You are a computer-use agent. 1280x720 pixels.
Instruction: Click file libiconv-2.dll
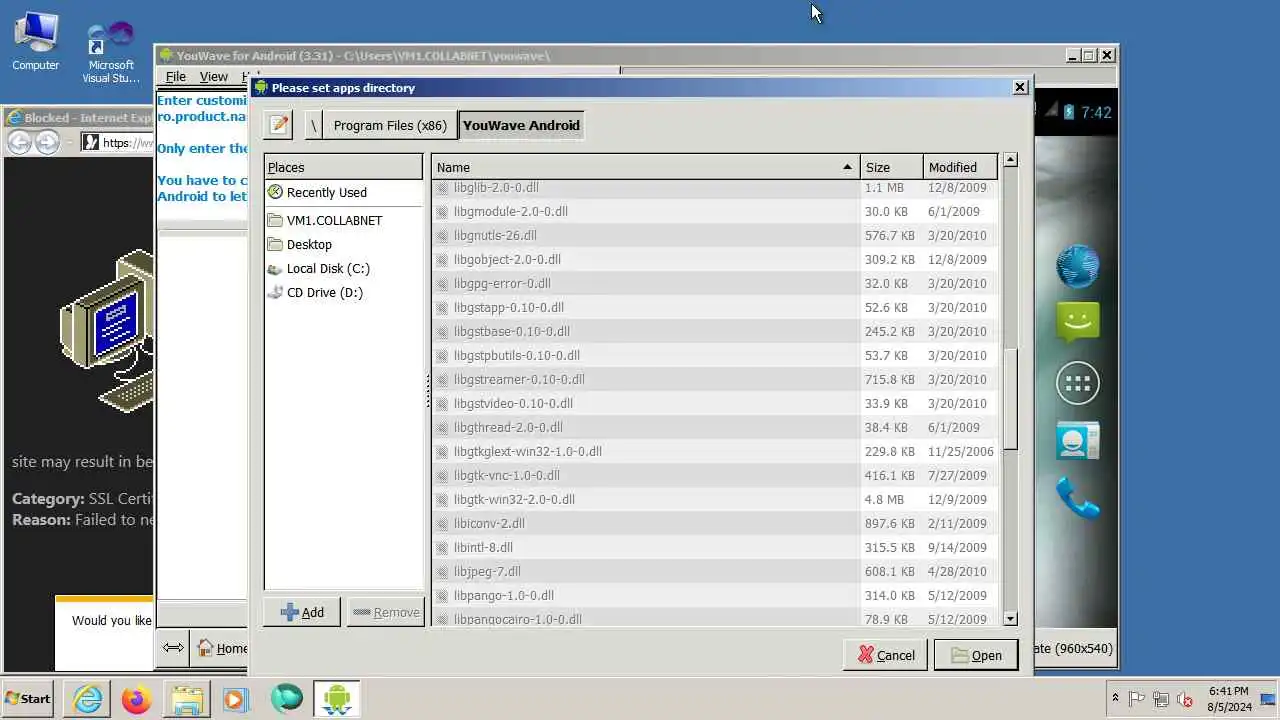489,523
